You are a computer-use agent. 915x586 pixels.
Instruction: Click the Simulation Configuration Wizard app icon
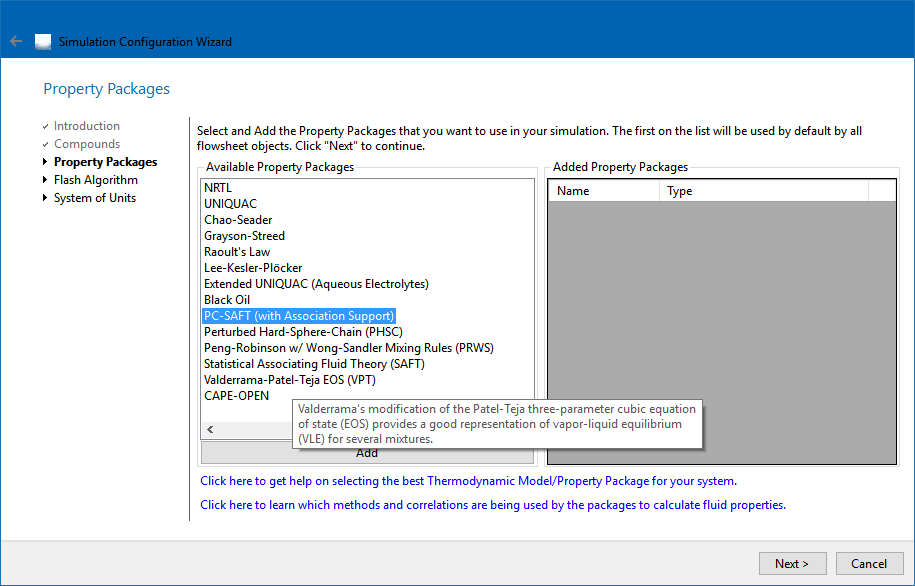click(x=43, y=42)
